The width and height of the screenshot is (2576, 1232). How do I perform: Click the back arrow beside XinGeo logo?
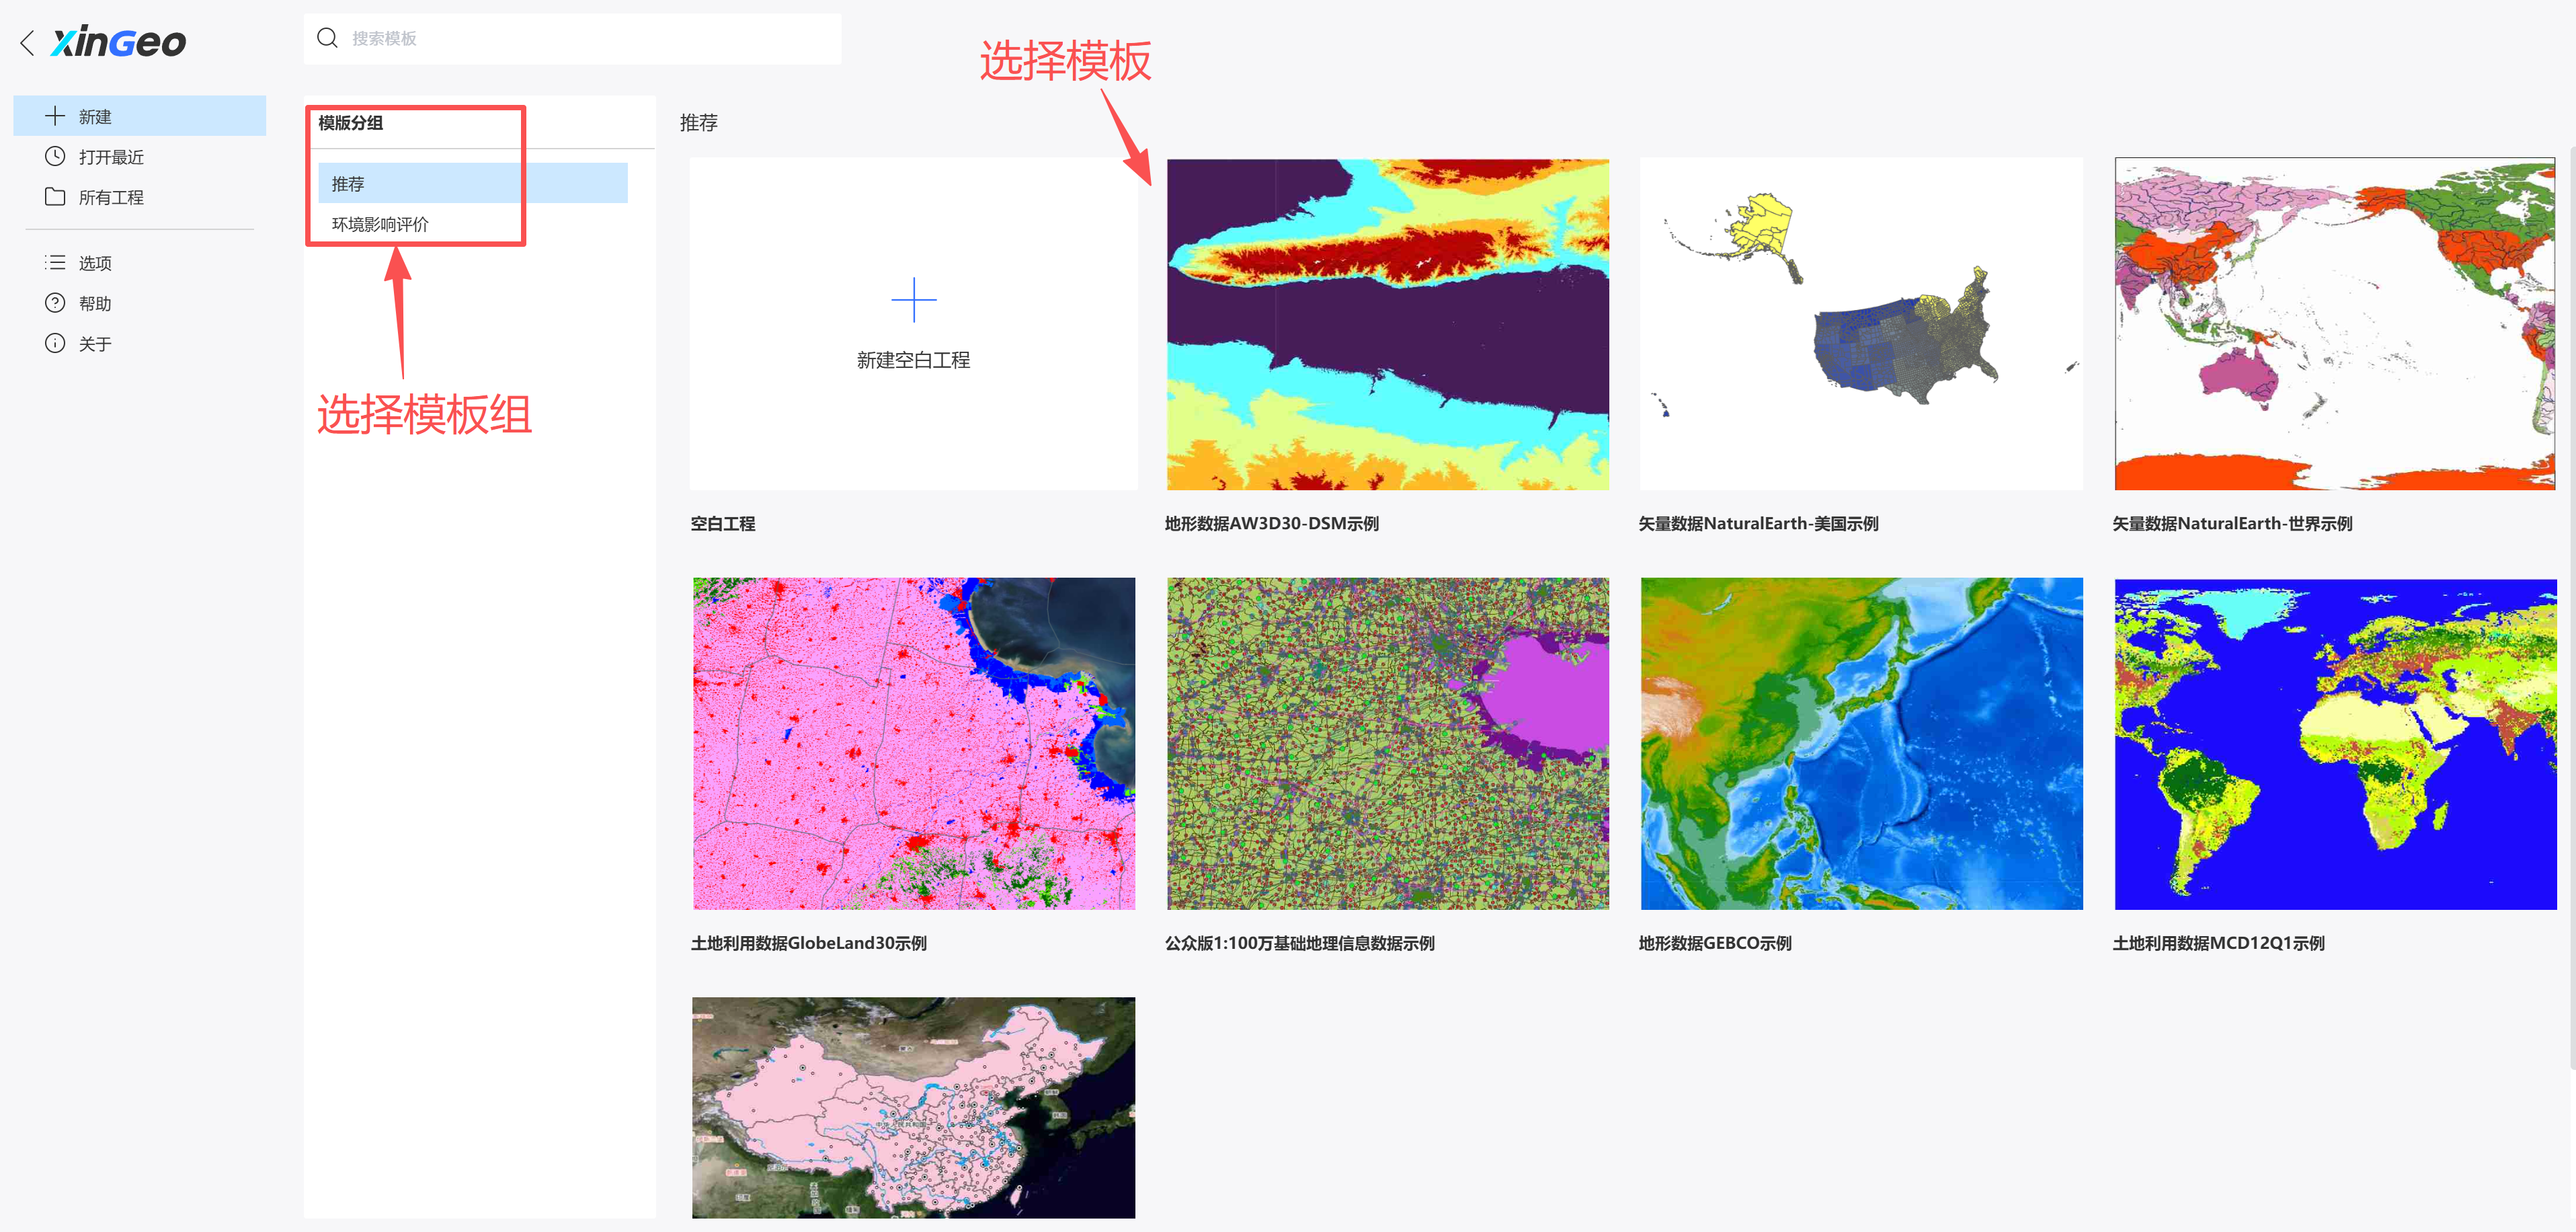[27, 43]
